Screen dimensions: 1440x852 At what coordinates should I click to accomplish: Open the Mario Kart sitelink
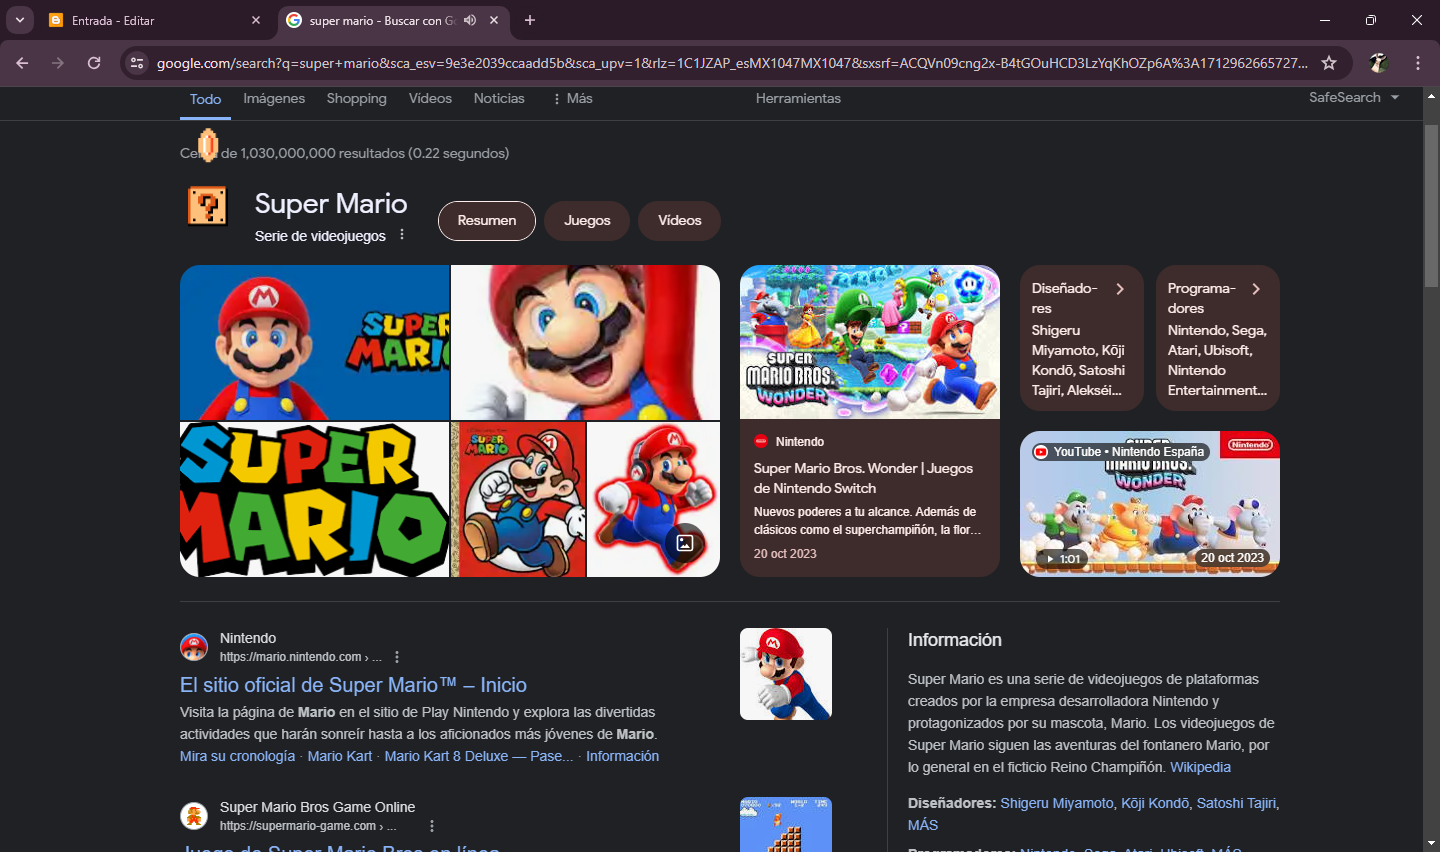(x=339, y=756)
